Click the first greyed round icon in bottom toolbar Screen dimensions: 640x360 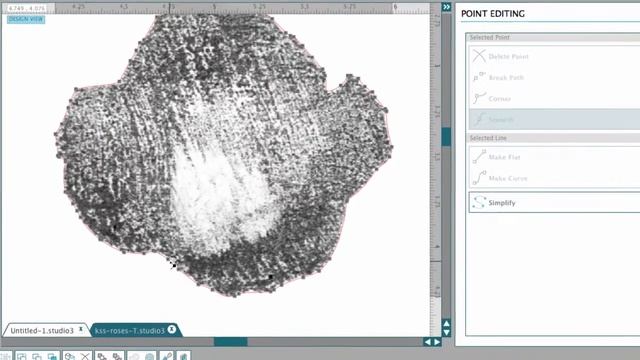134,356
